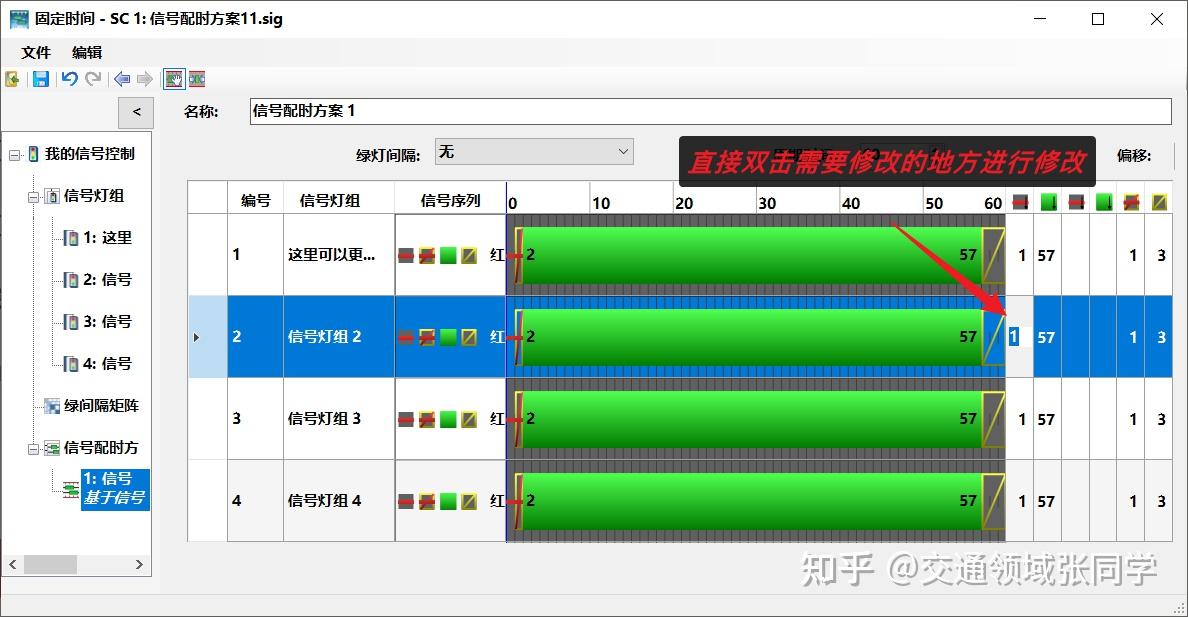Viewport: 1188px width, 617px height.
Task: Navigate forward using the gray right arrow
Action: (x=145, y=79)
